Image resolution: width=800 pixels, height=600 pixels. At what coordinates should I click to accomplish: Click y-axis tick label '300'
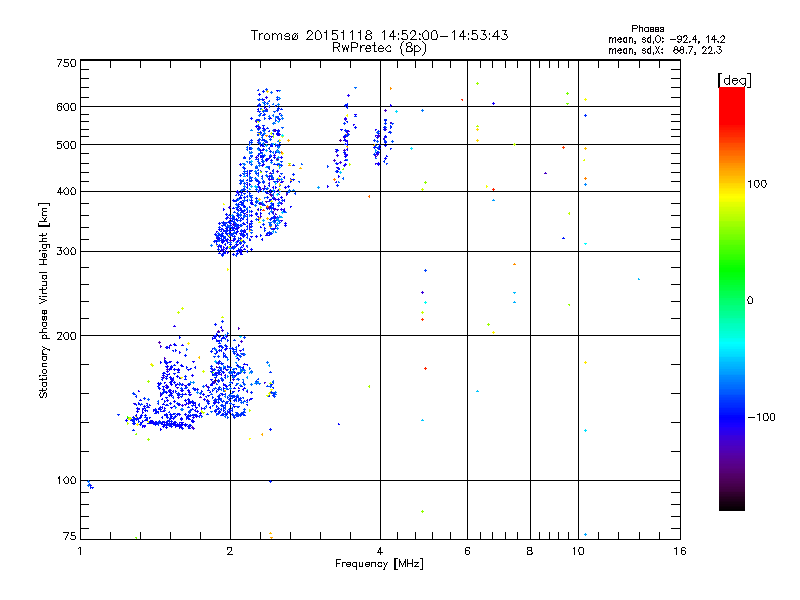click(x=66, y=252)
